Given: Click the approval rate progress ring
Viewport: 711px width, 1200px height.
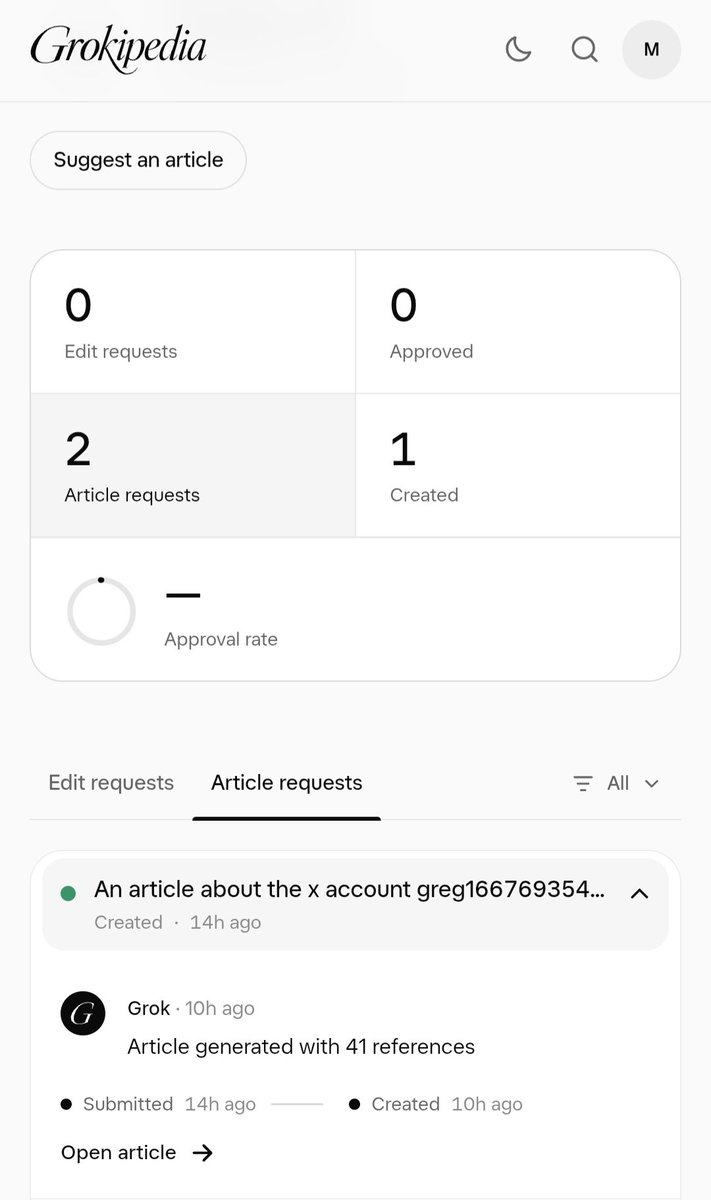Looking at the screenshot, I should tap(101, 611).
